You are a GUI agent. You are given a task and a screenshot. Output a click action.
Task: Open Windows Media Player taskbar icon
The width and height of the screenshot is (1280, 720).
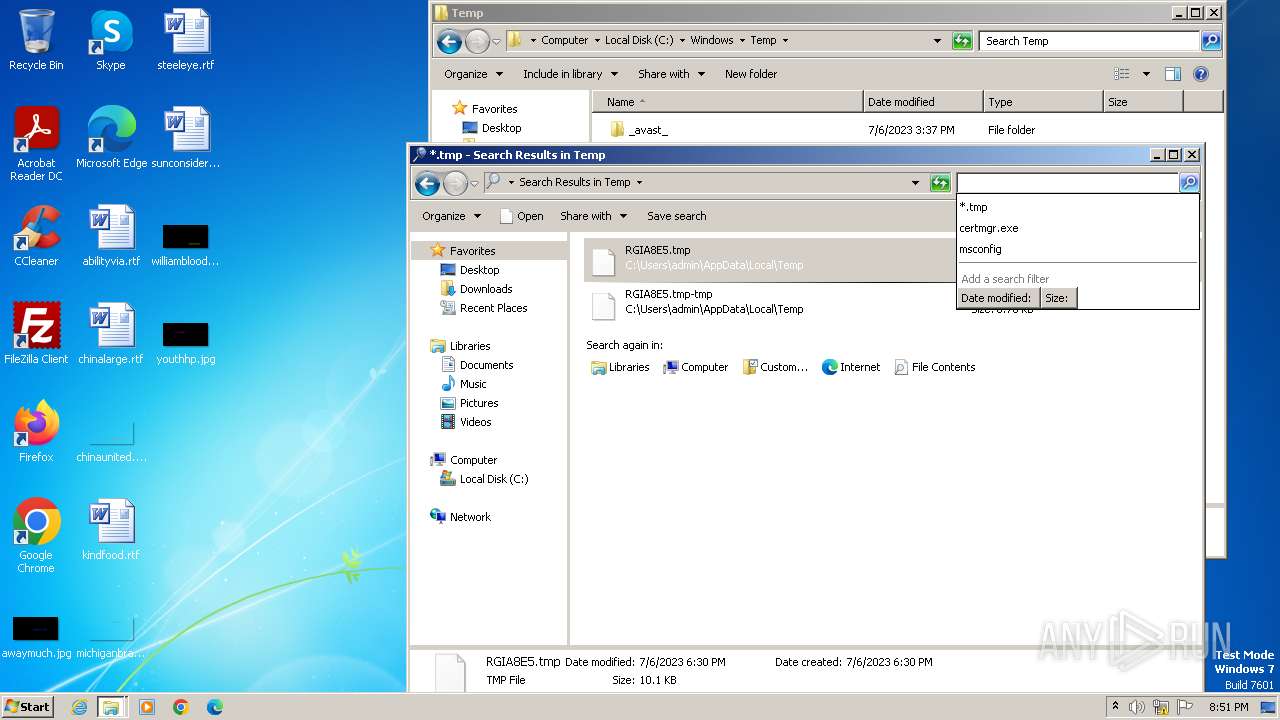[x=147, y=706]
